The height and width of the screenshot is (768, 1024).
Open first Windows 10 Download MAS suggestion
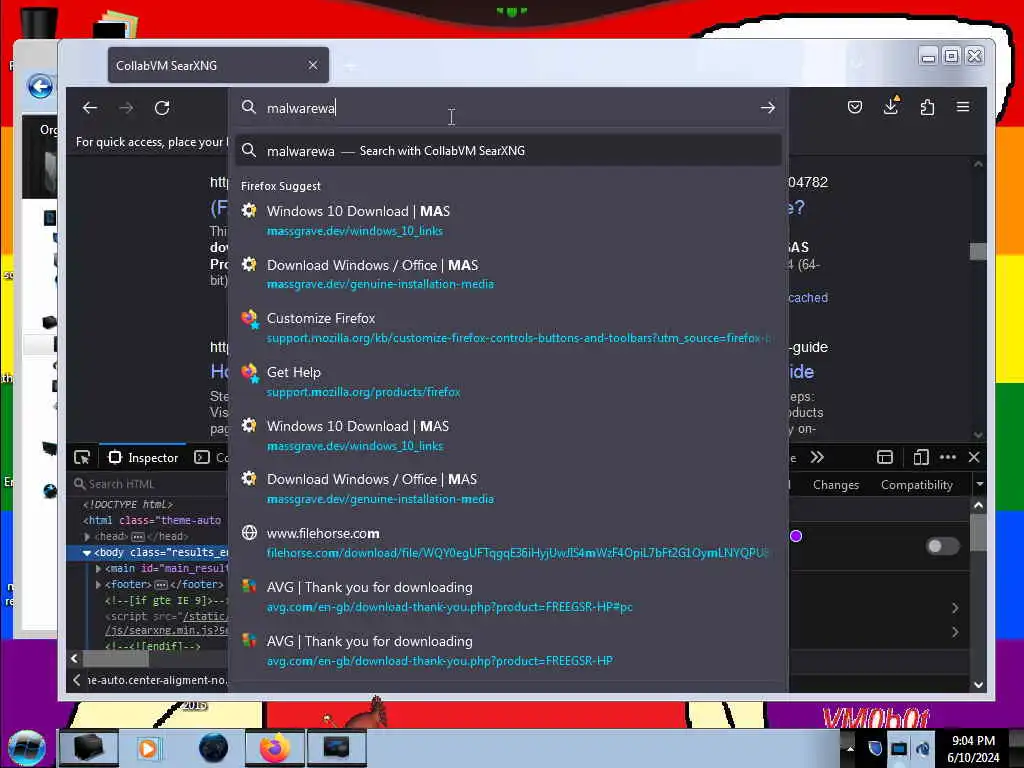coord(509,221)
